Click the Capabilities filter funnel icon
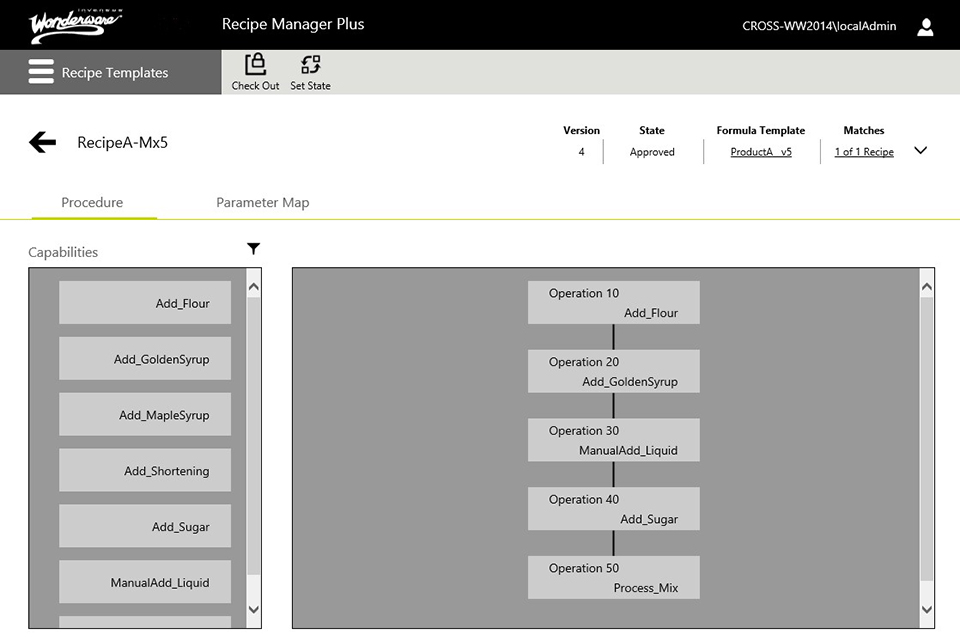This screenshot has width=960, height=641. [253, 249]
